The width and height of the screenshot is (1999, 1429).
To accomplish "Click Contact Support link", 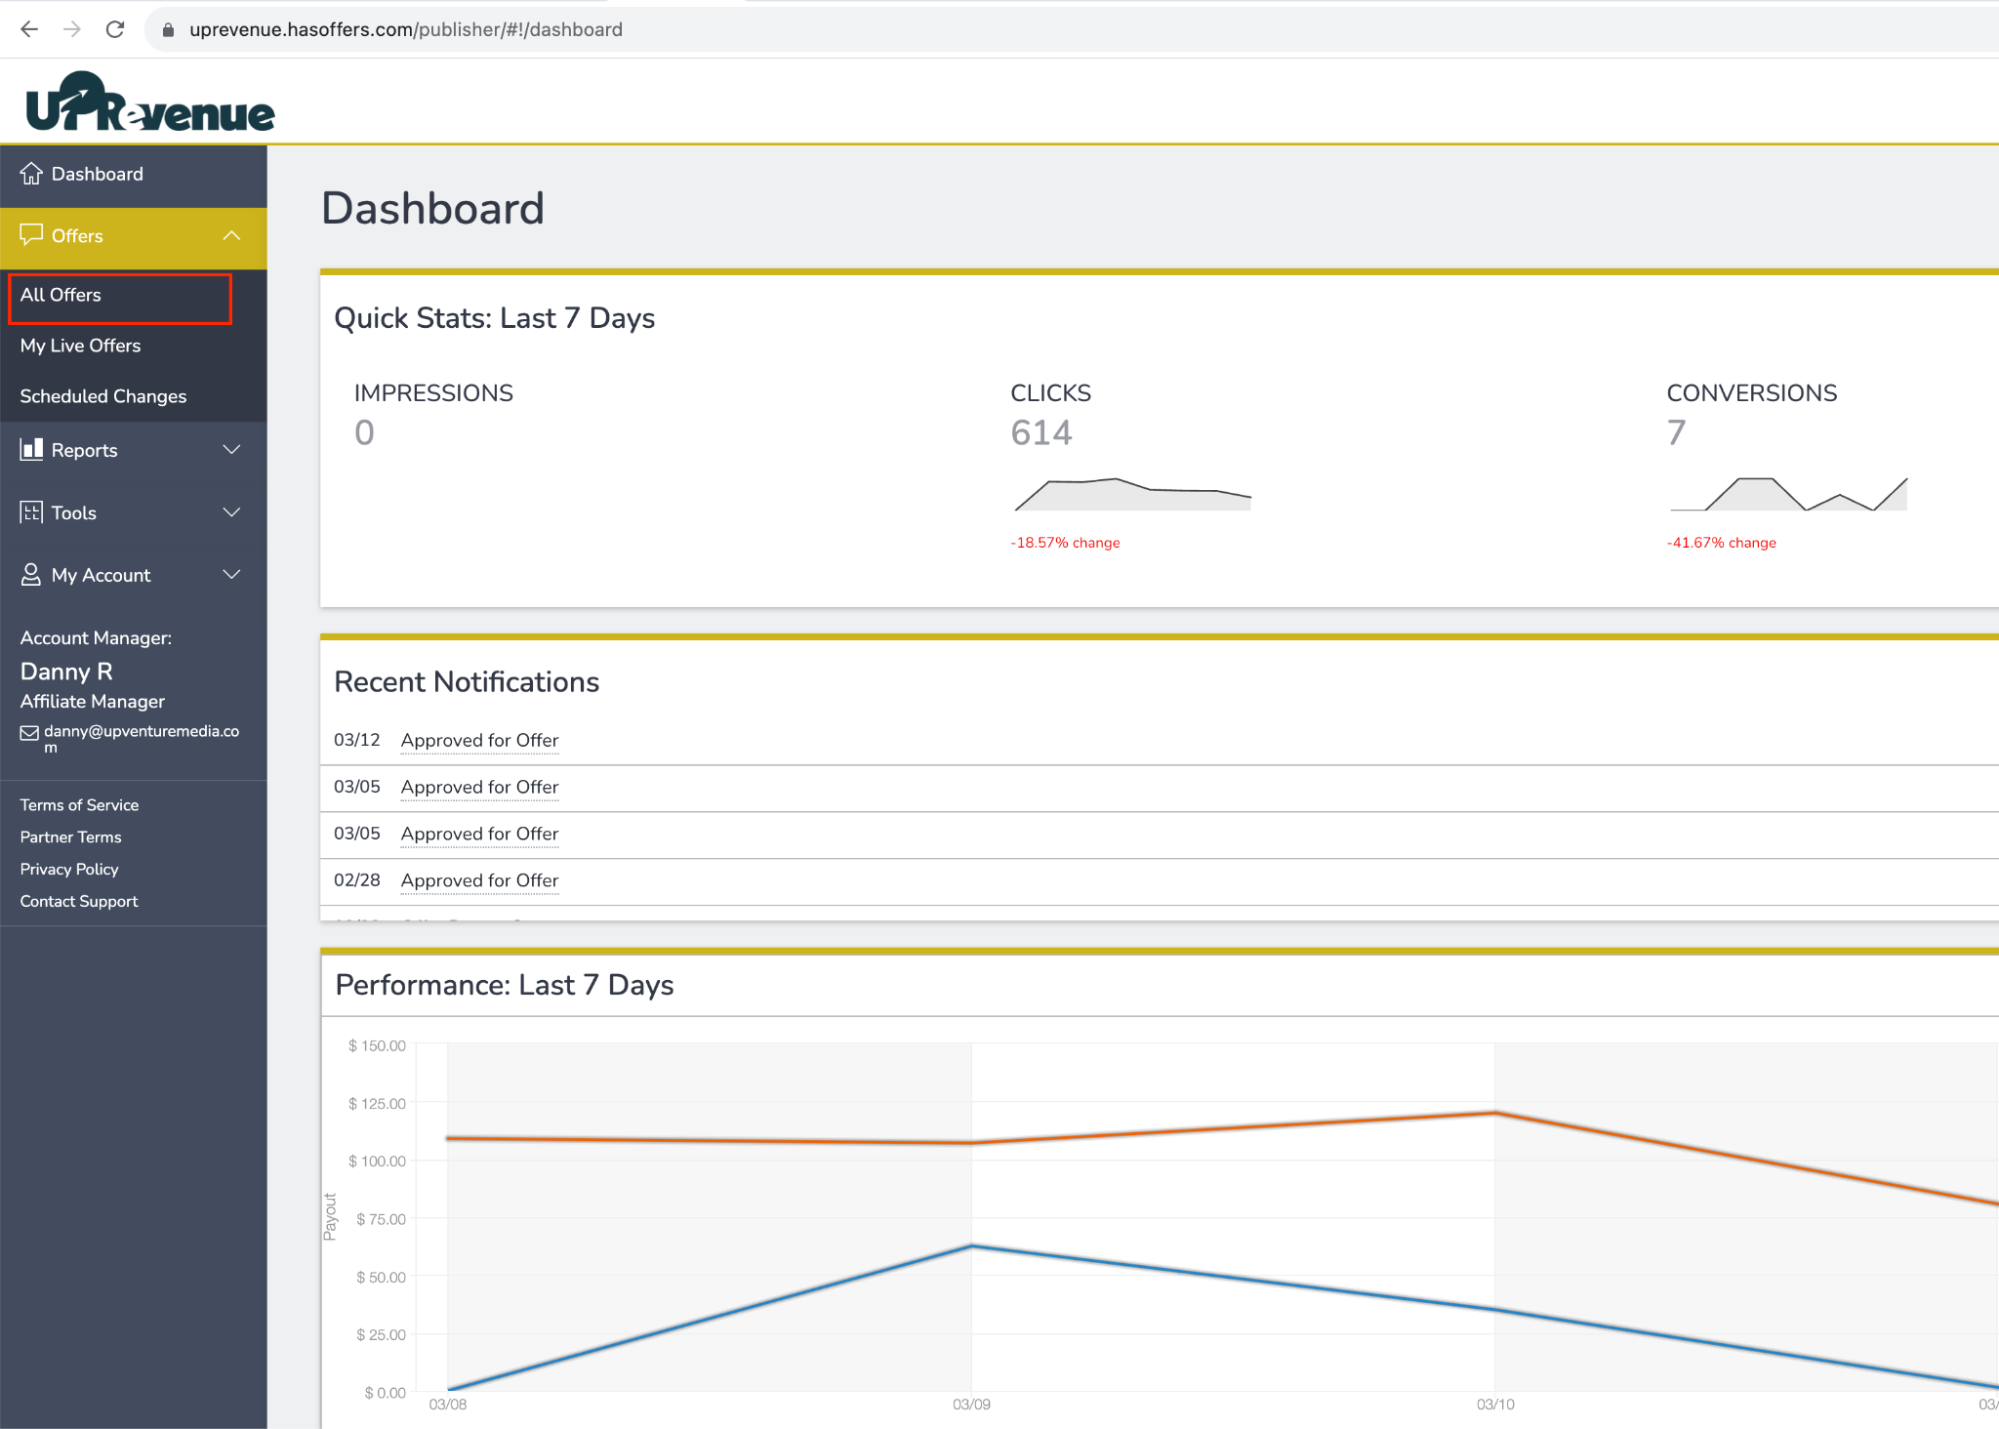I will point(80,900).
